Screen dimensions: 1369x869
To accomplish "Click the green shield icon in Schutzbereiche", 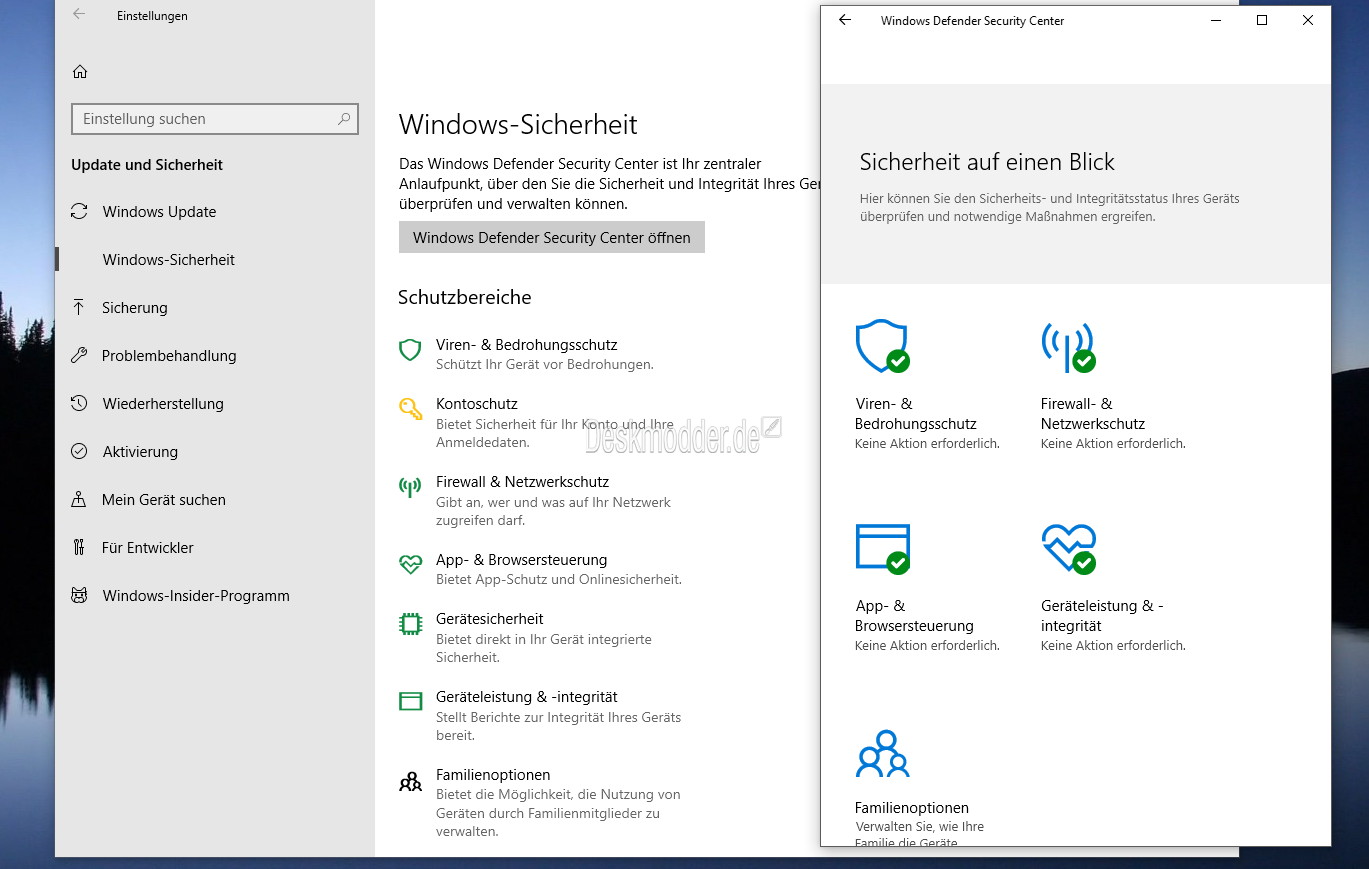I will [410, 349].
